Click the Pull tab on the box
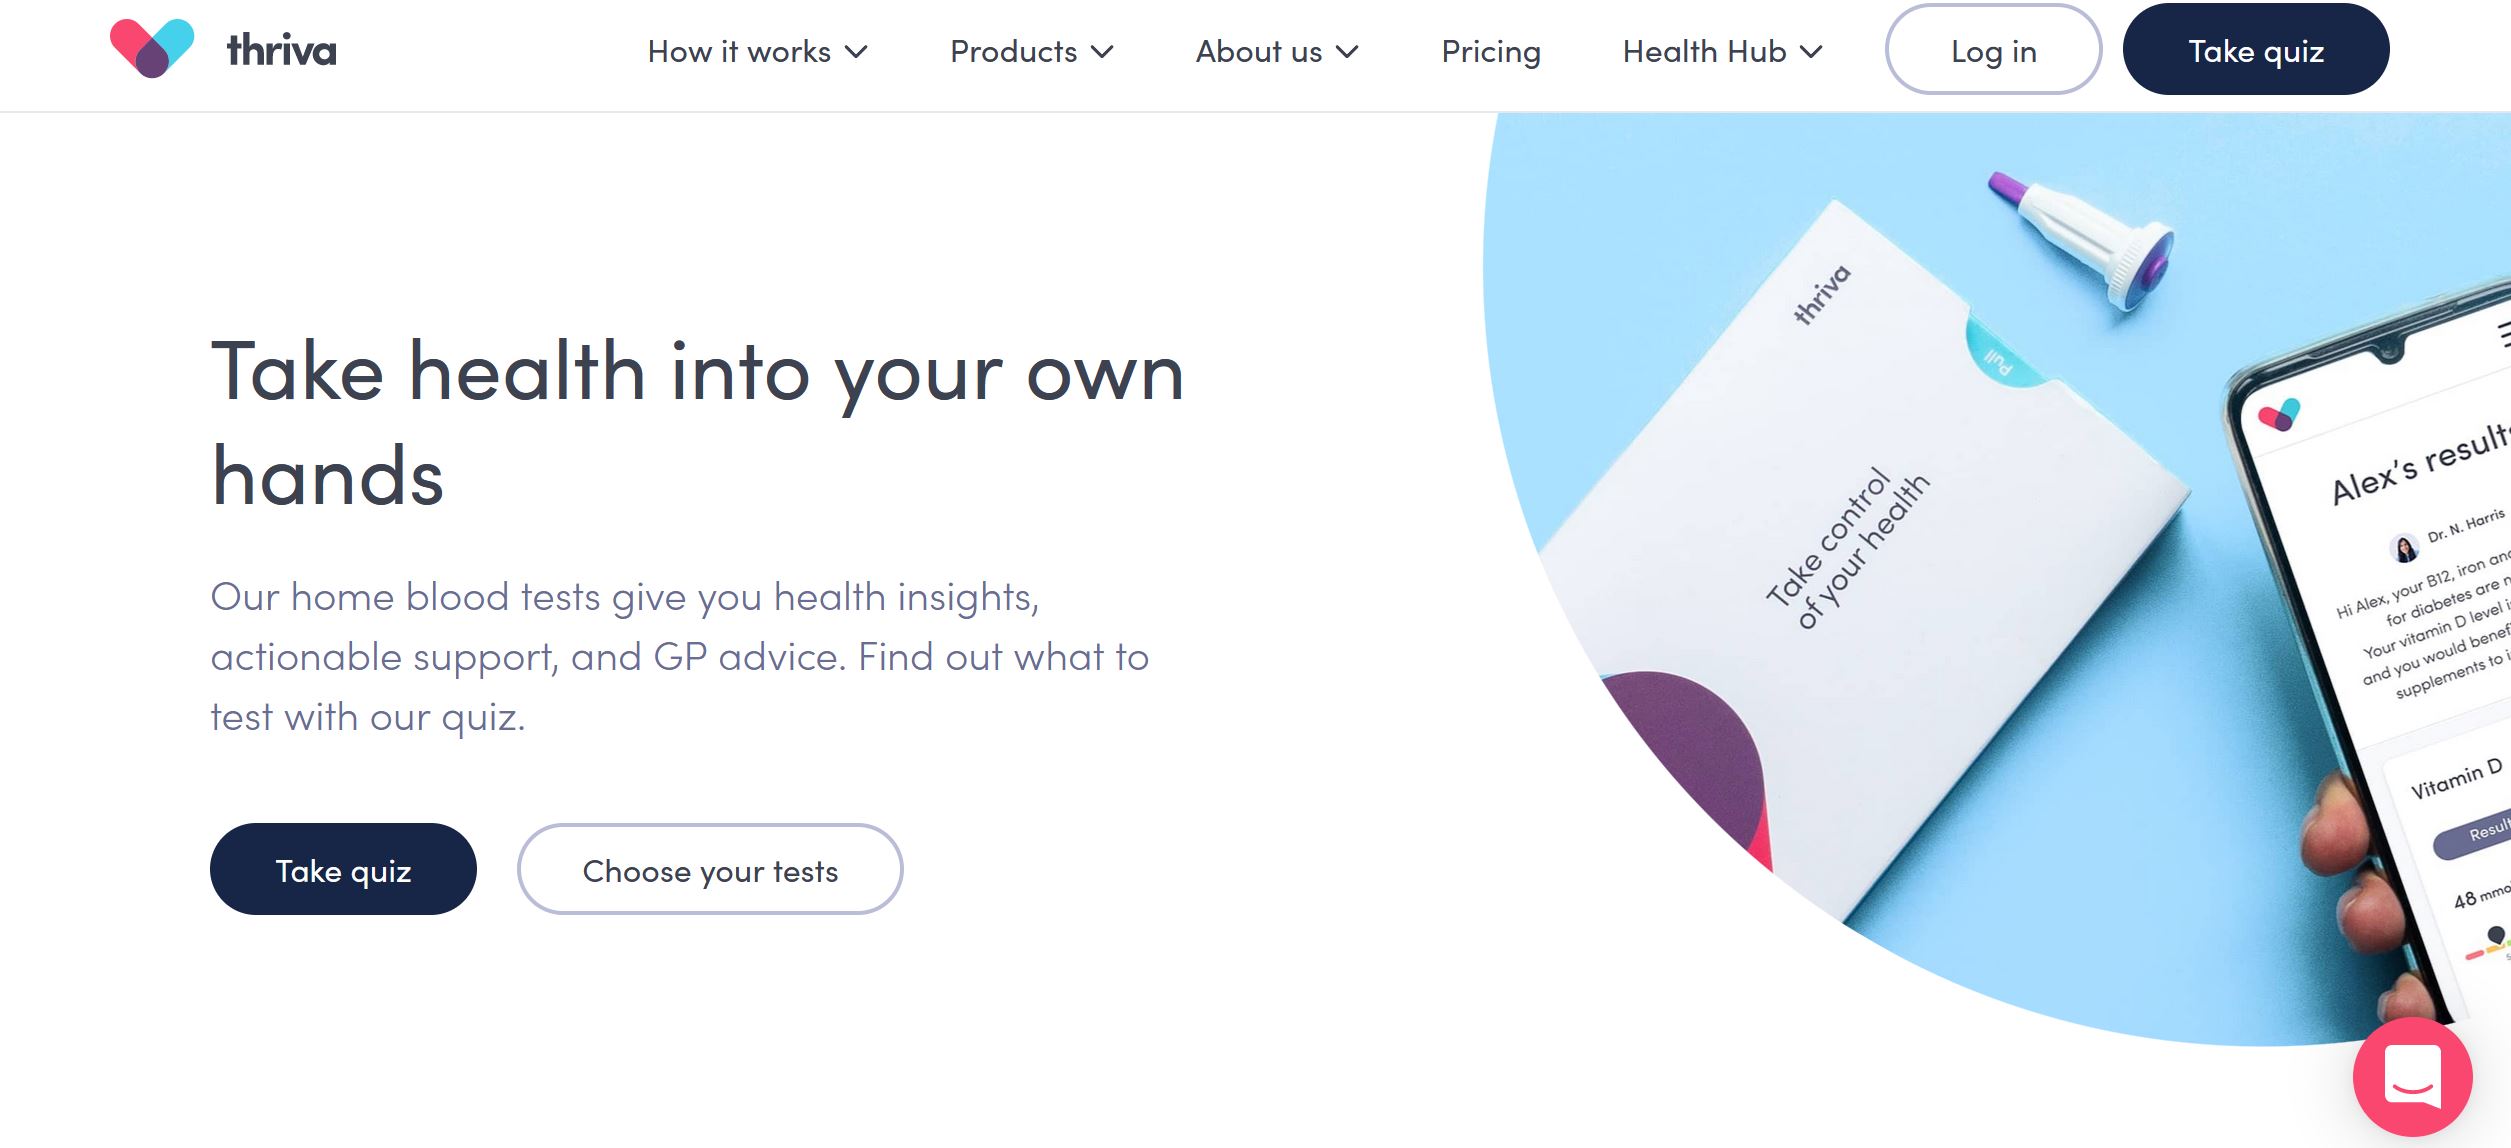This screenshot has height=1148, width=2511. coord(1999,360)
